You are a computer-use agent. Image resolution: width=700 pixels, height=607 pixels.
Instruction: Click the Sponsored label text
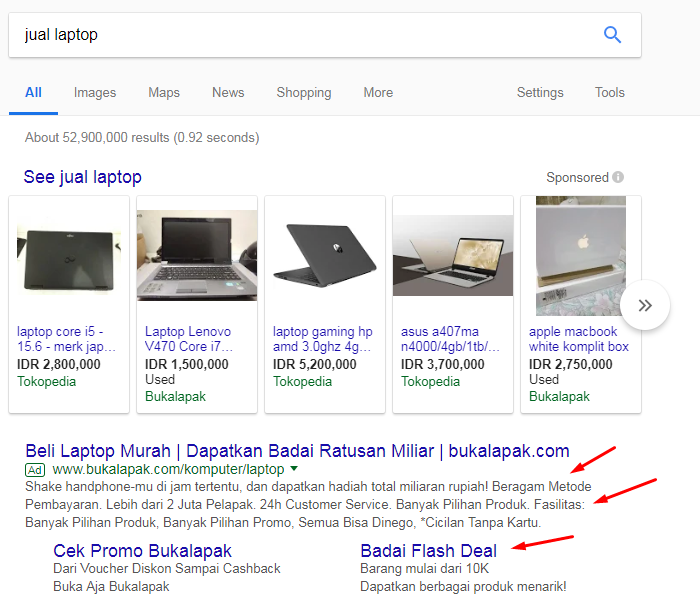click(x=577, y=177)
